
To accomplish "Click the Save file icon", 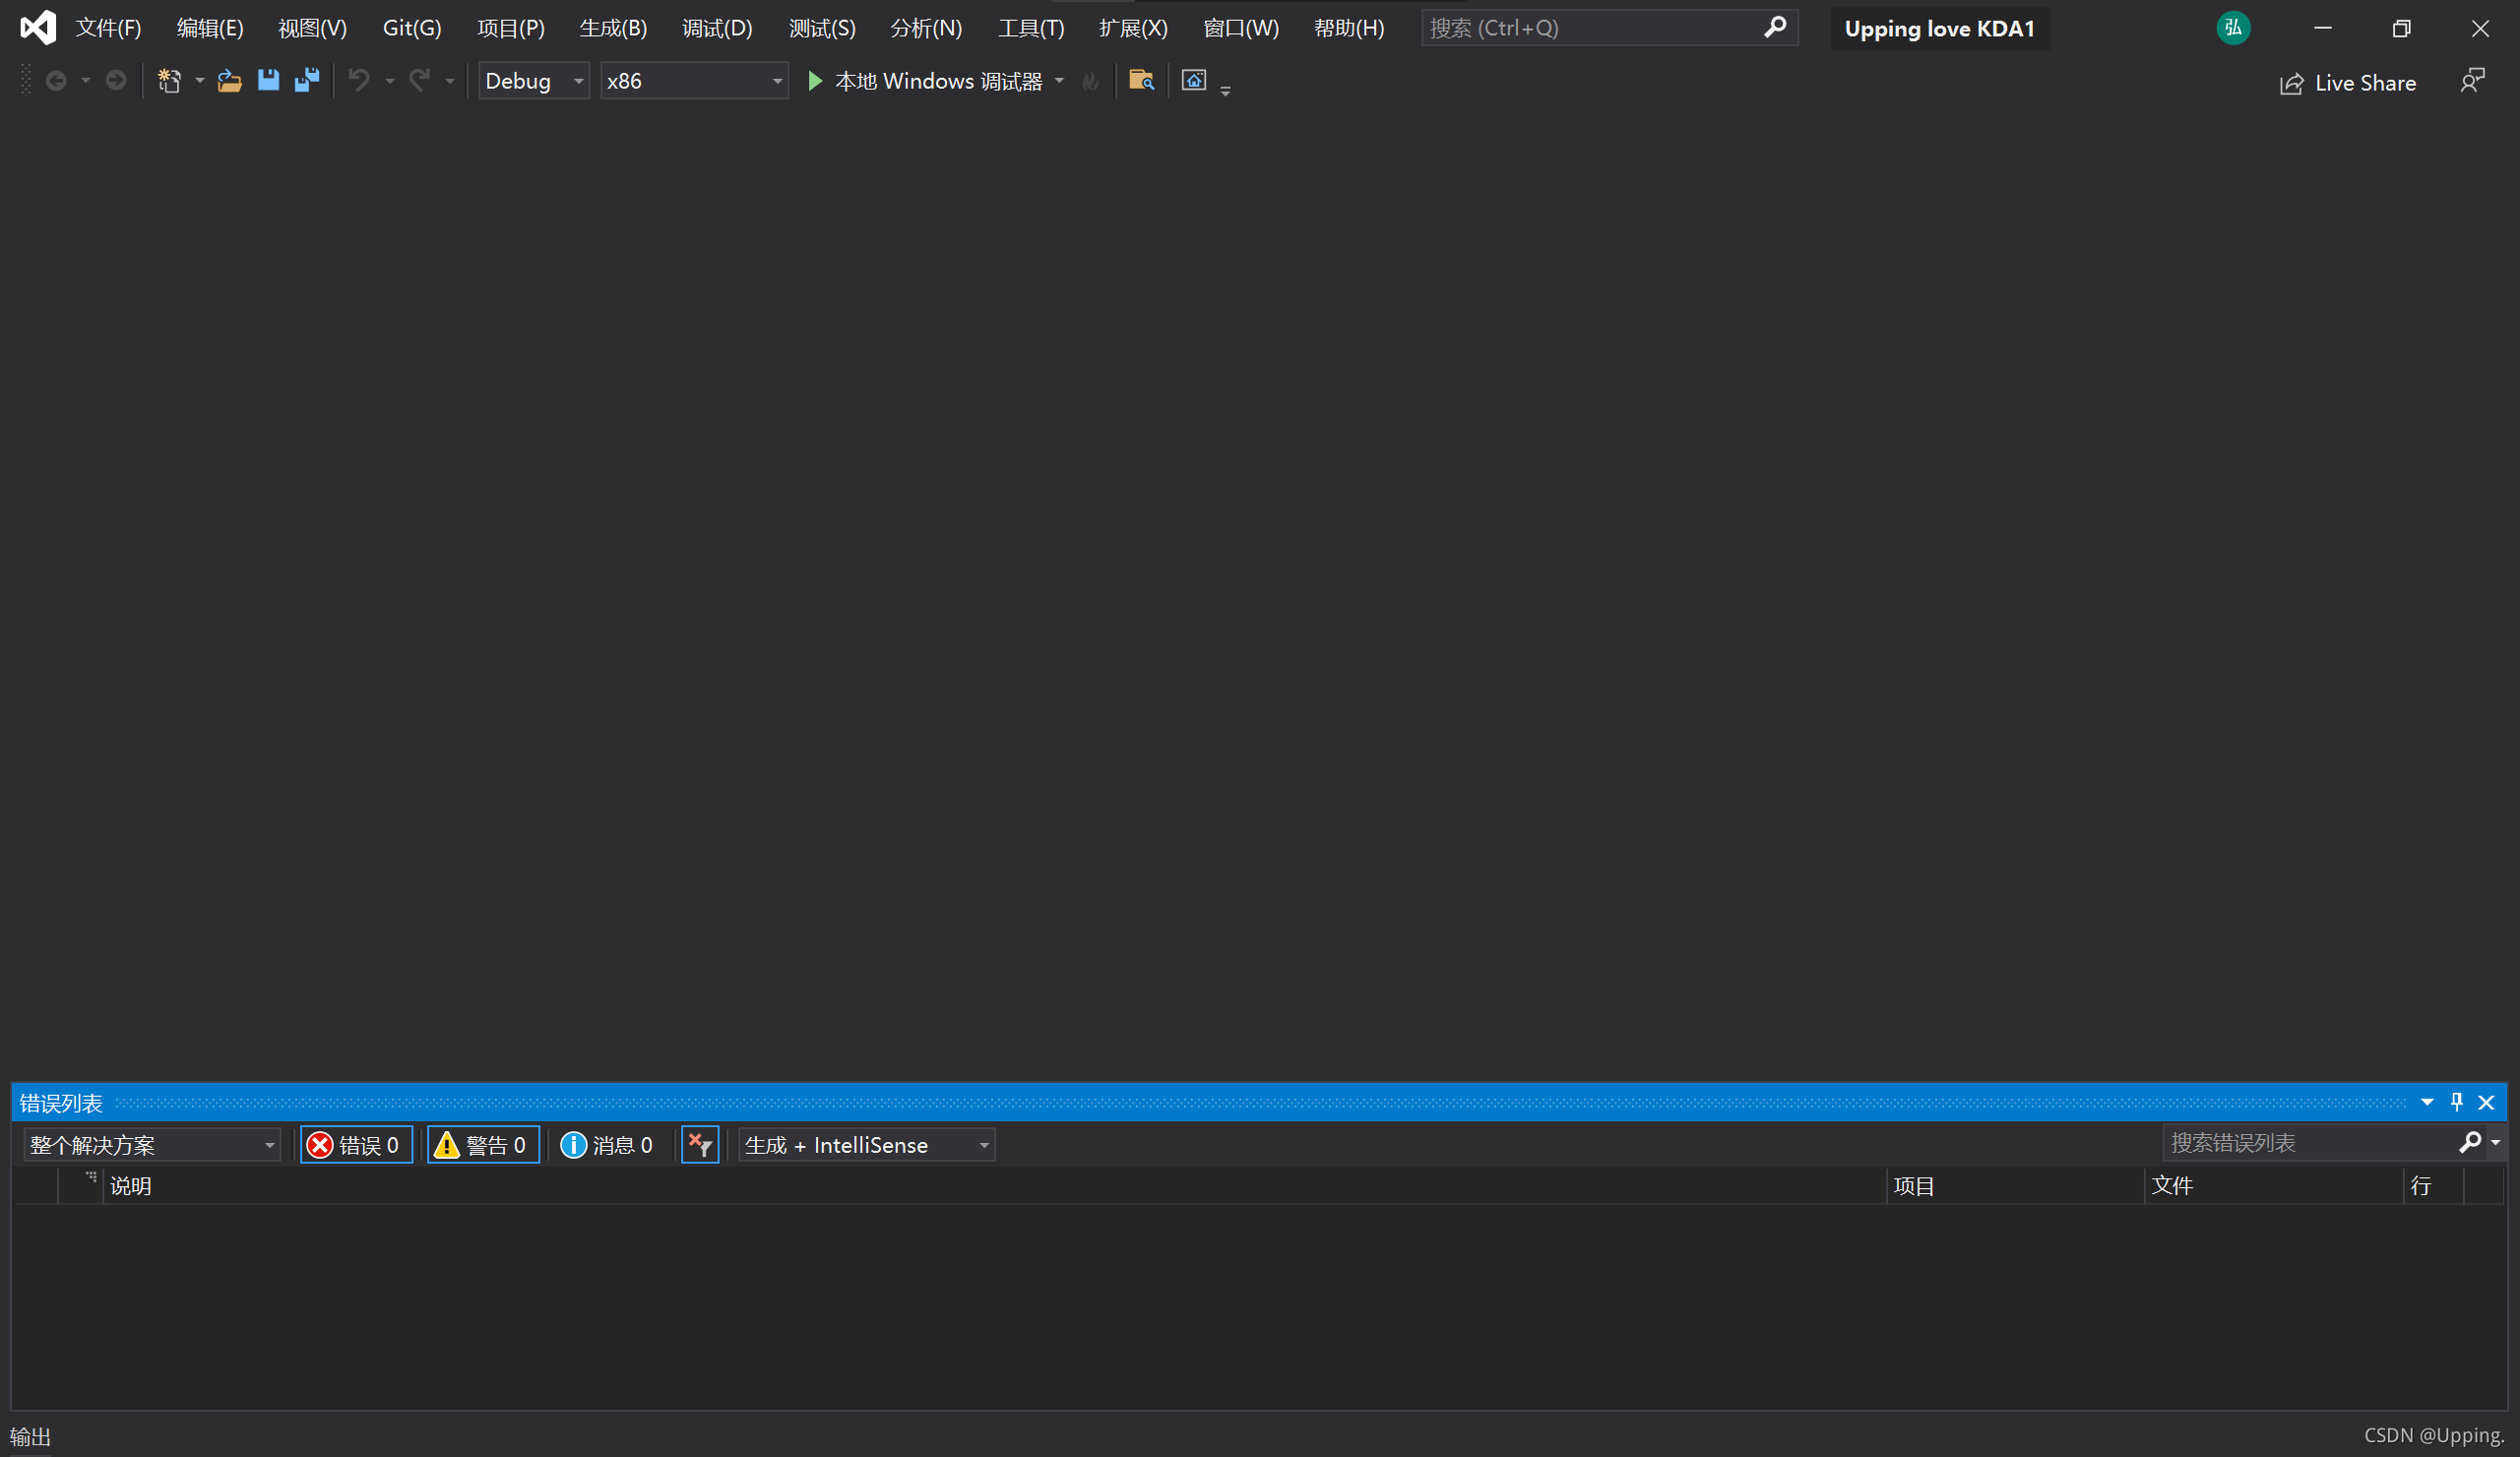I will pos(268,81).
